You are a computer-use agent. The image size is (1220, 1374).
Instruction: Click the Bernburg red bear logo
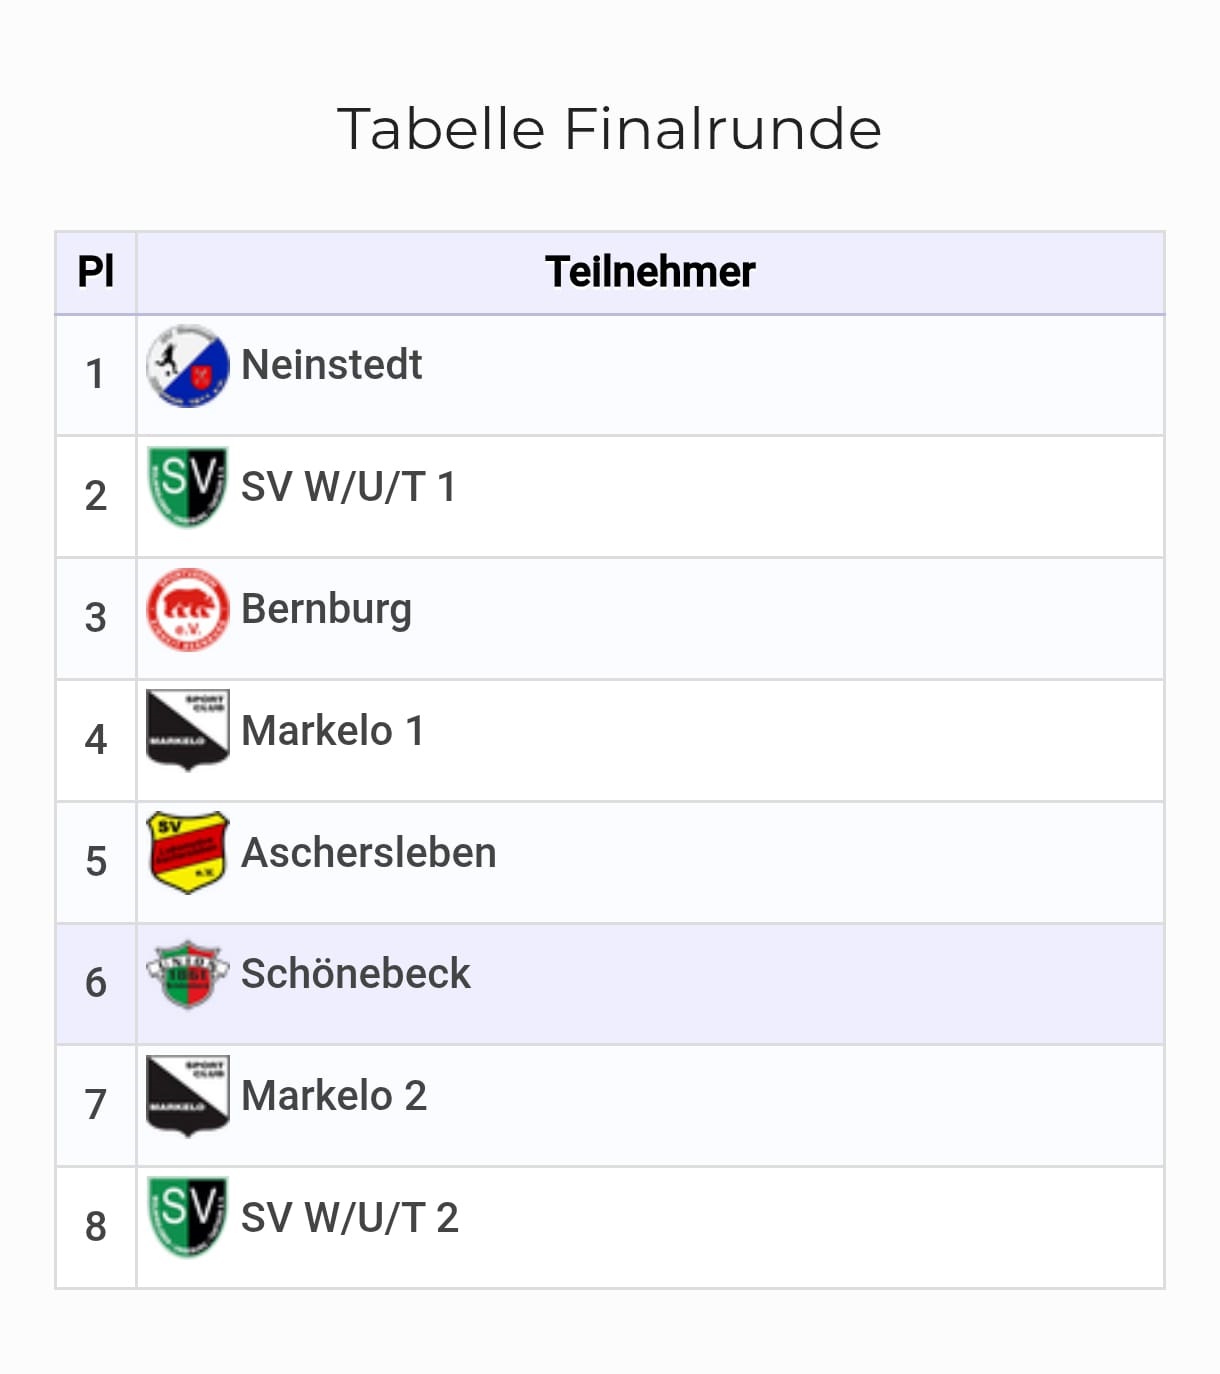(x=187, y=609)
